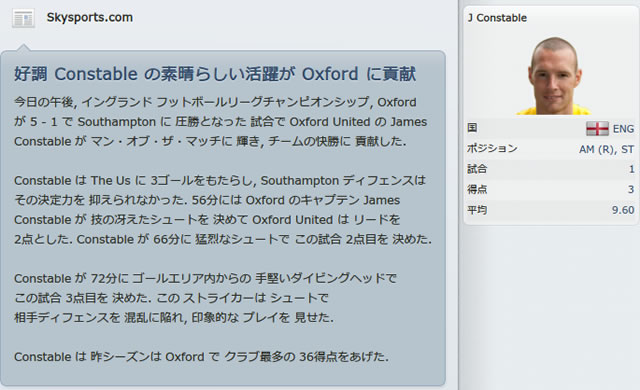Click the 平均 row label
Screen dimensions: 640x390
(477, 210)
